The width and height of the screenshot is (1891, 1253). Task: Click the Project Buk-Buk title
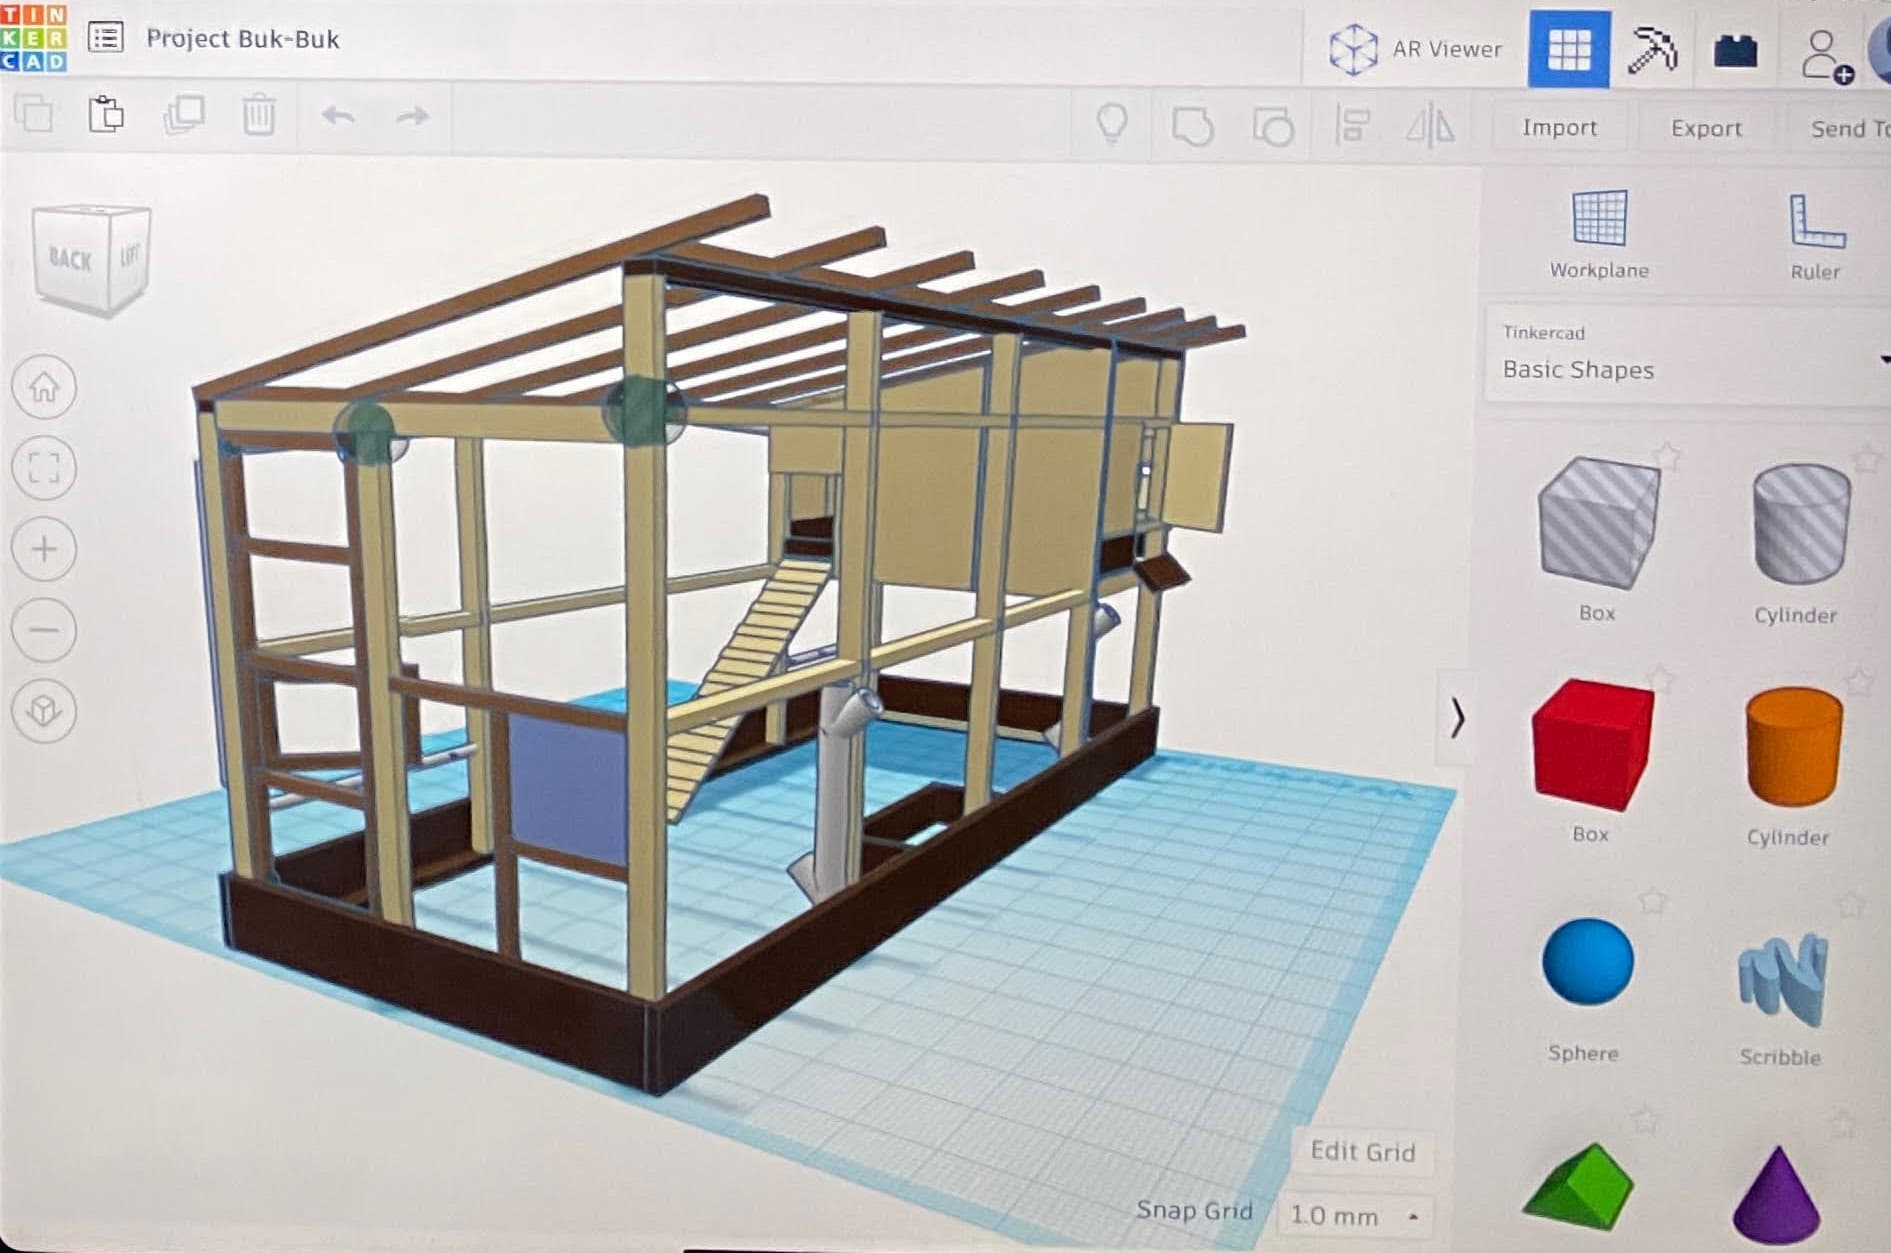click(x=243, y=39)
